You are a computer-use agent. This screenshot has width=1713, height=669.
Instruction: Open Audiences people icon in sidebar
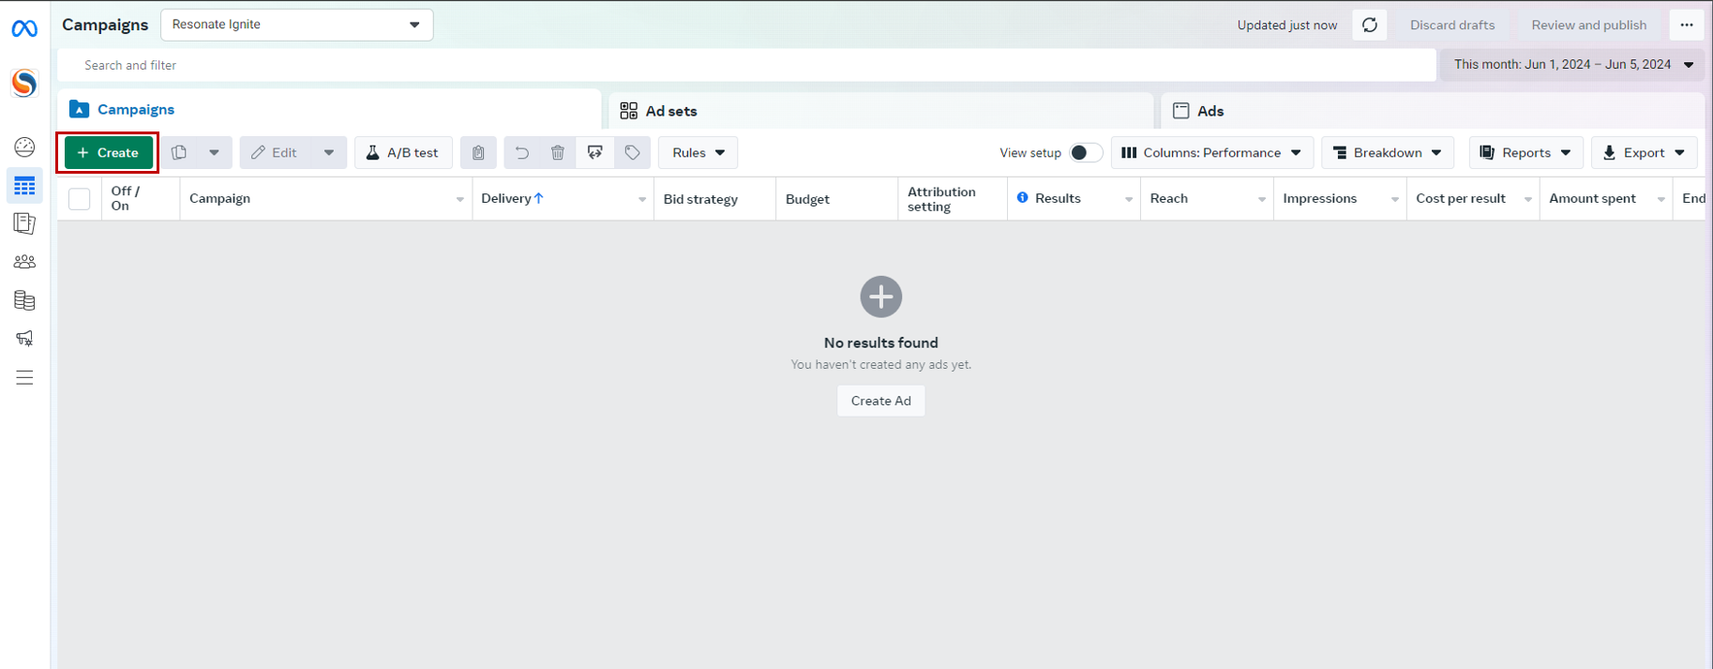pyautogui.click(x=24, y=262)
